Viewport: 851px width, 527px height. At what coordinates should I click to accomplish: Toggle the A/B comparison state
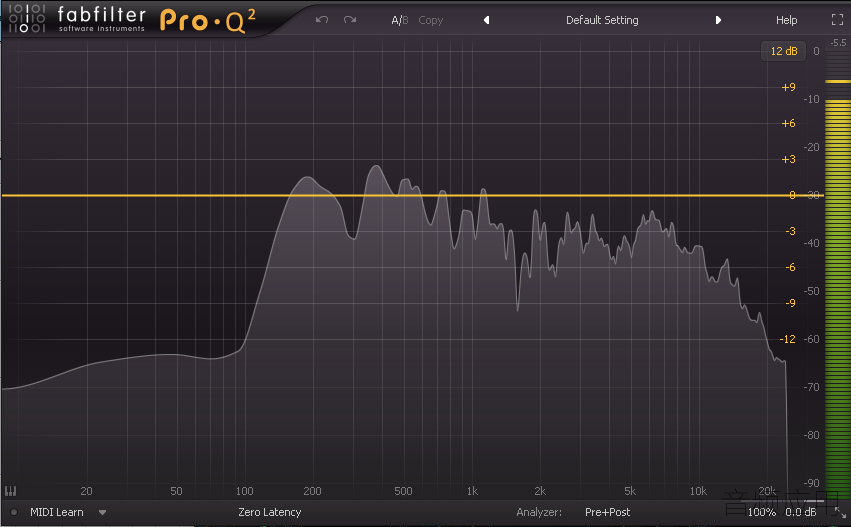(399, 20)
